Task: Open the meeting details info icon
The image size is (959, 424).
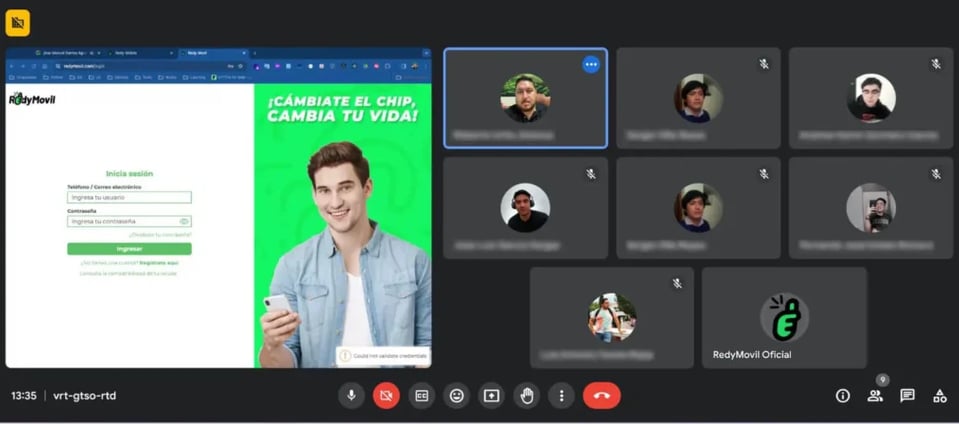Action: 843,396
